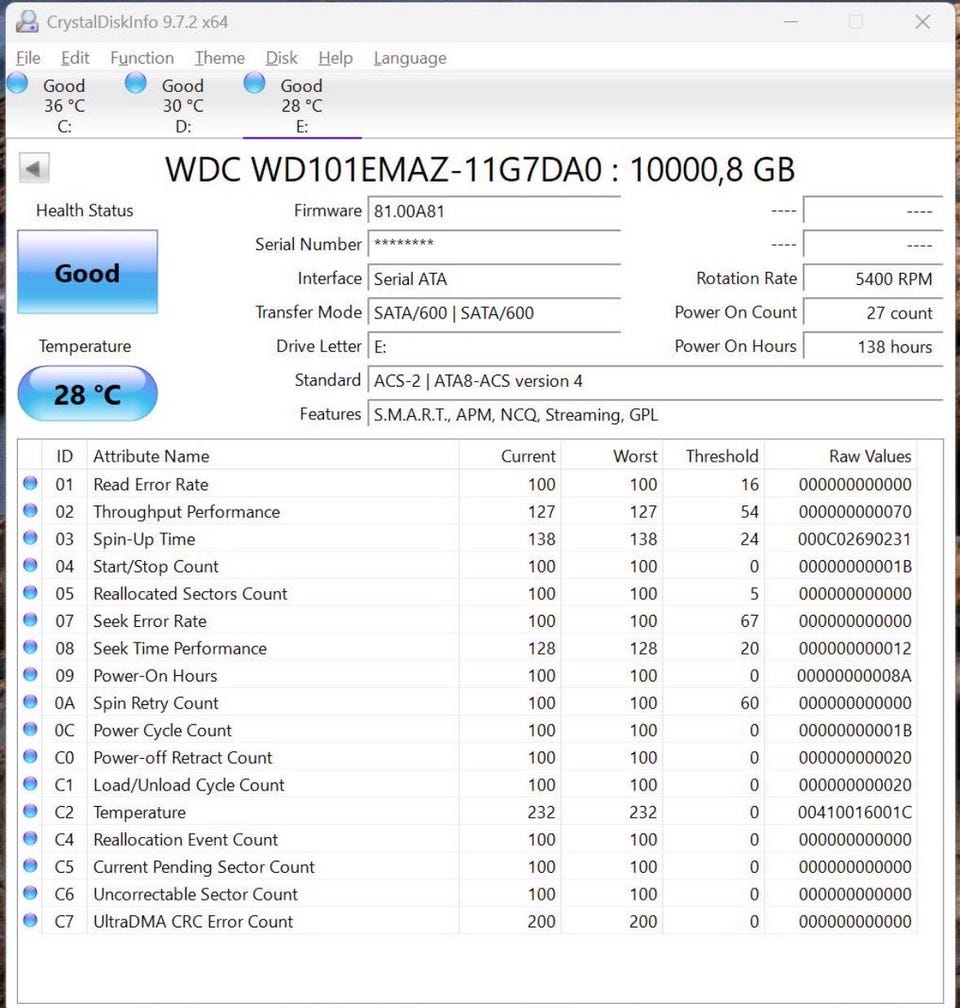Click the masked Serial Number field

pyautogui.click(x=494, y=245)
